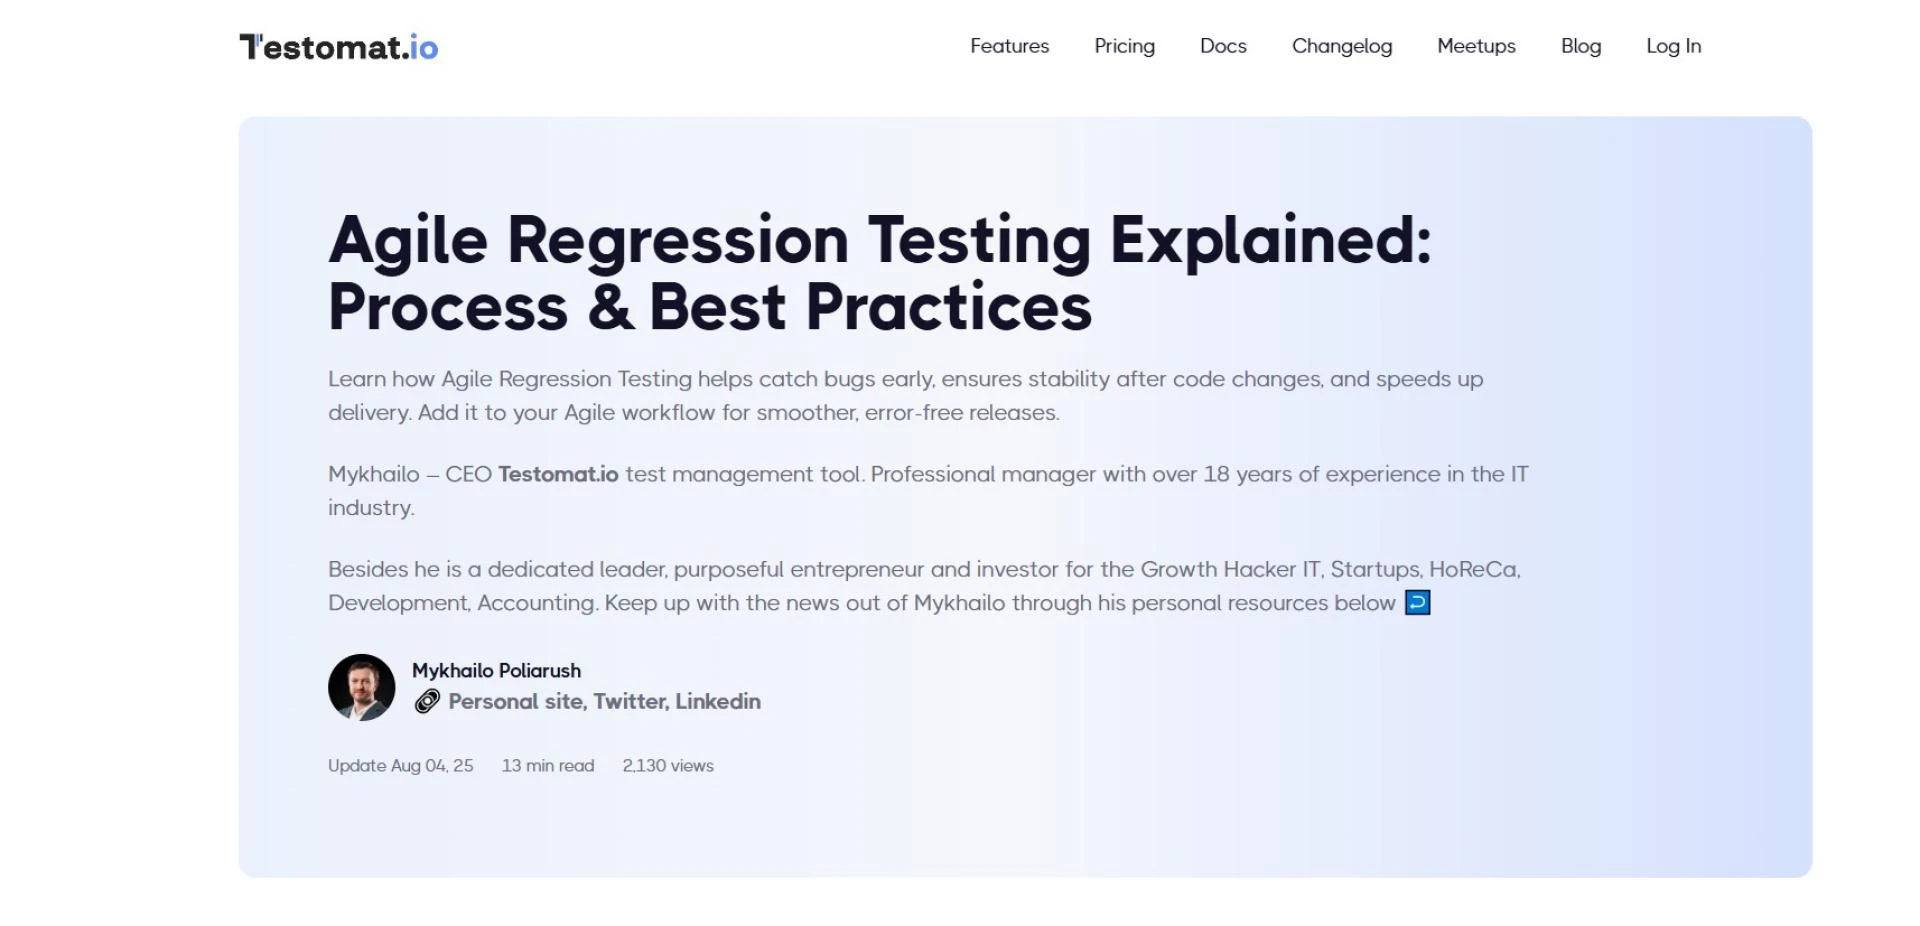Click the bold Testomat.io text in the bio

[558, 474]
